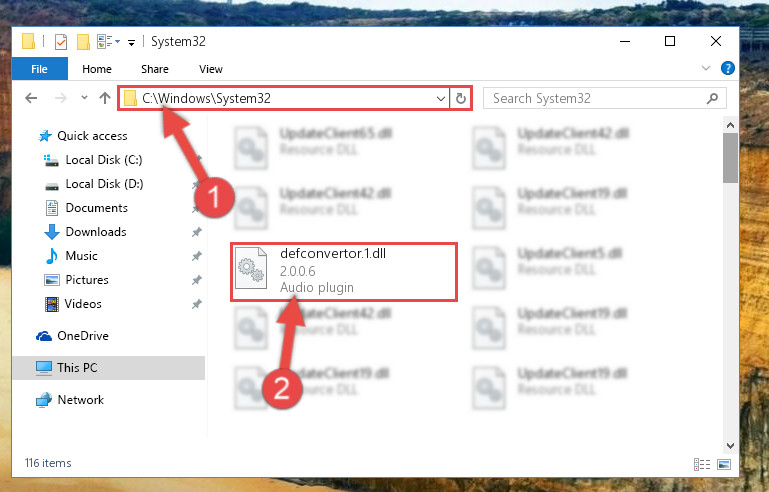This screenshot has height=492, width=769.
Task: Go up one folder level
Action: coord(104,98)
